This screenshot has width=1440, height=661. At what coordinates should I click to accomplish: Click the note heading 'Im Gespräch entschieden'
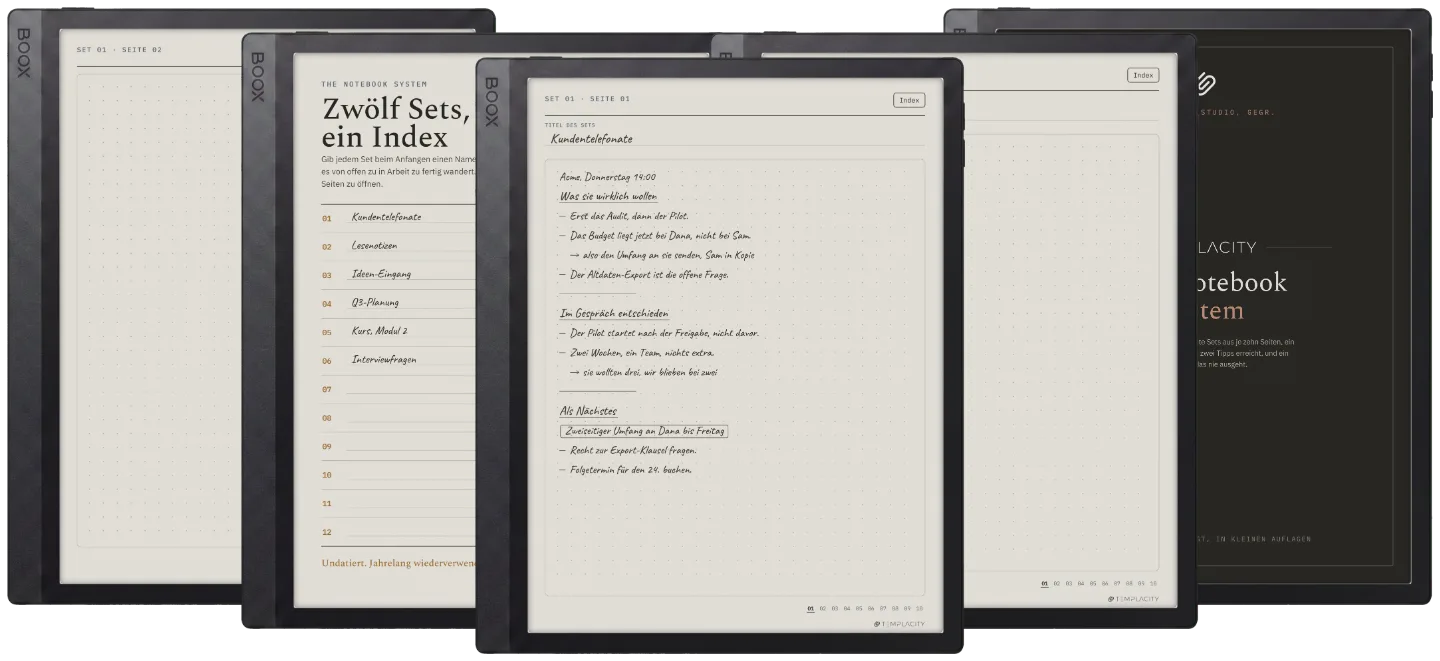614,314
